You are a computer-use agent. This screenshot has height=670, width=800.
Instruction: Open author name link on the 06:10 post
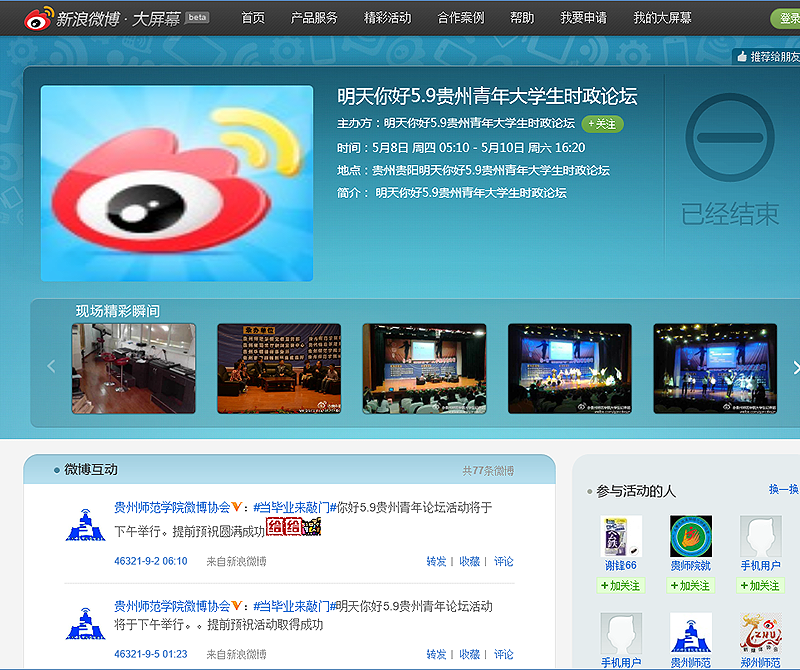pyautogui.click(x=172, y=507)
